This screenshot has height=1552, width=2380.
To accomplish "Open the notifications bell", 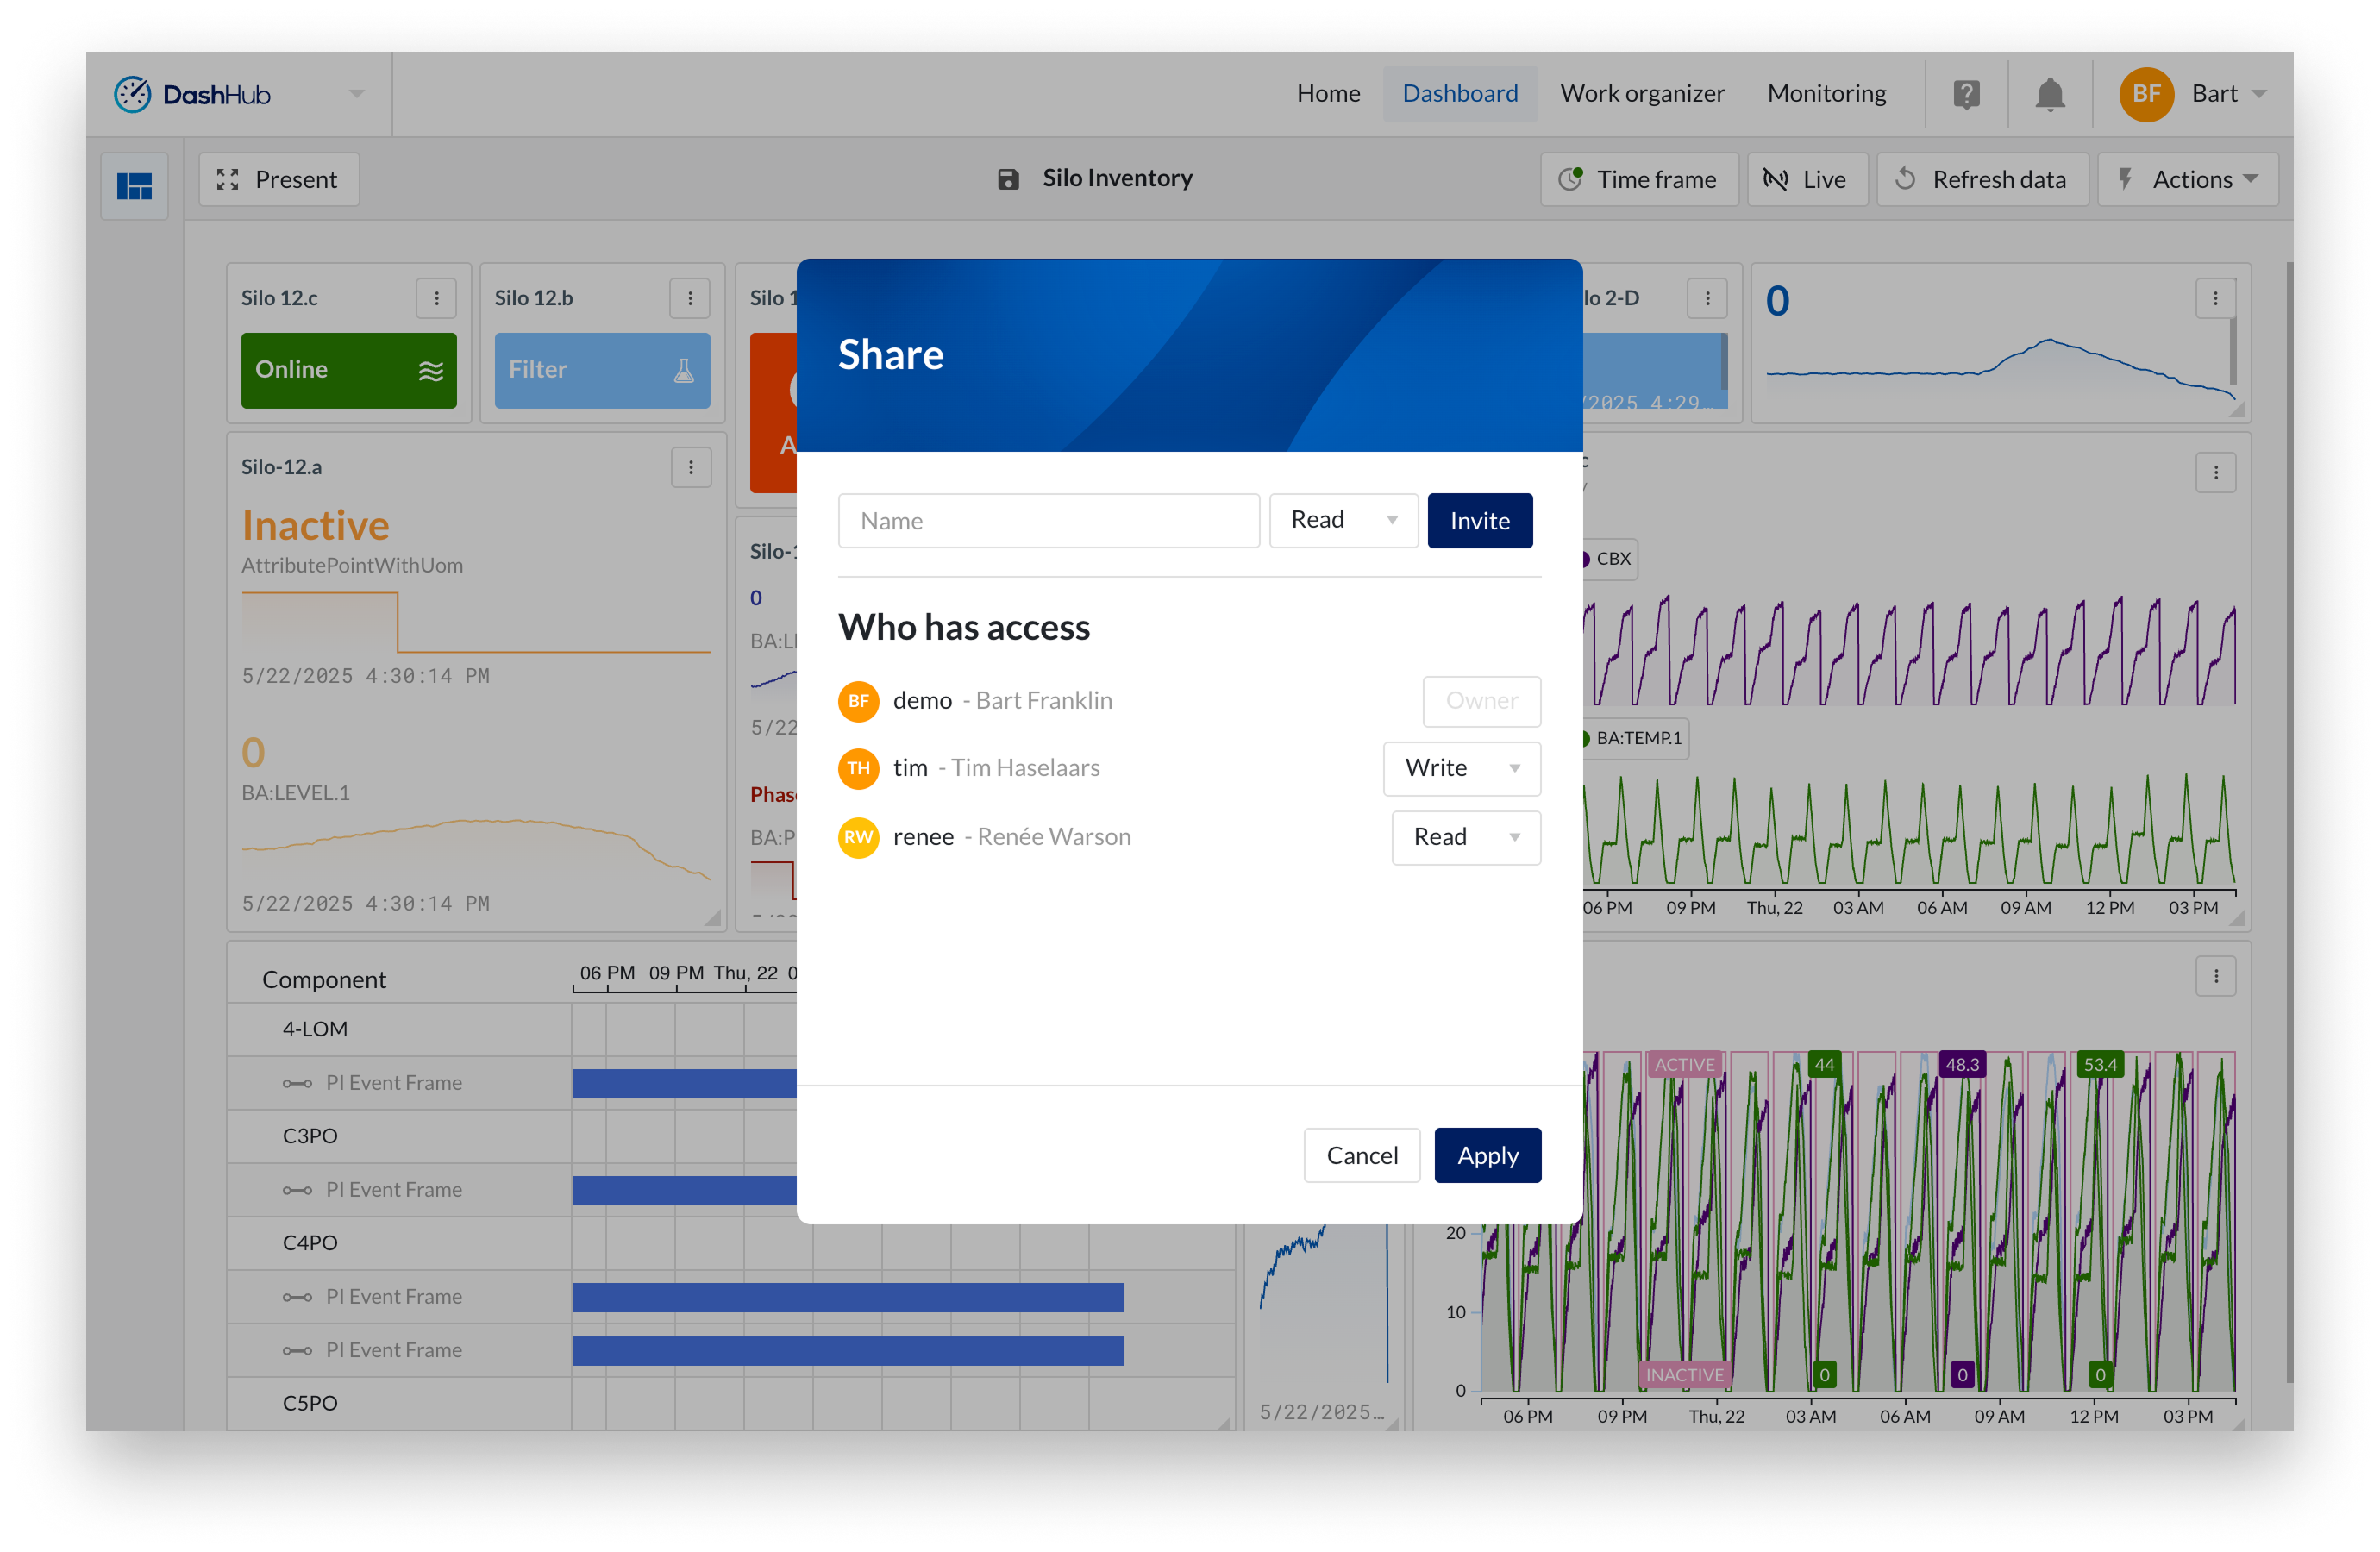I will (2049, 95).
